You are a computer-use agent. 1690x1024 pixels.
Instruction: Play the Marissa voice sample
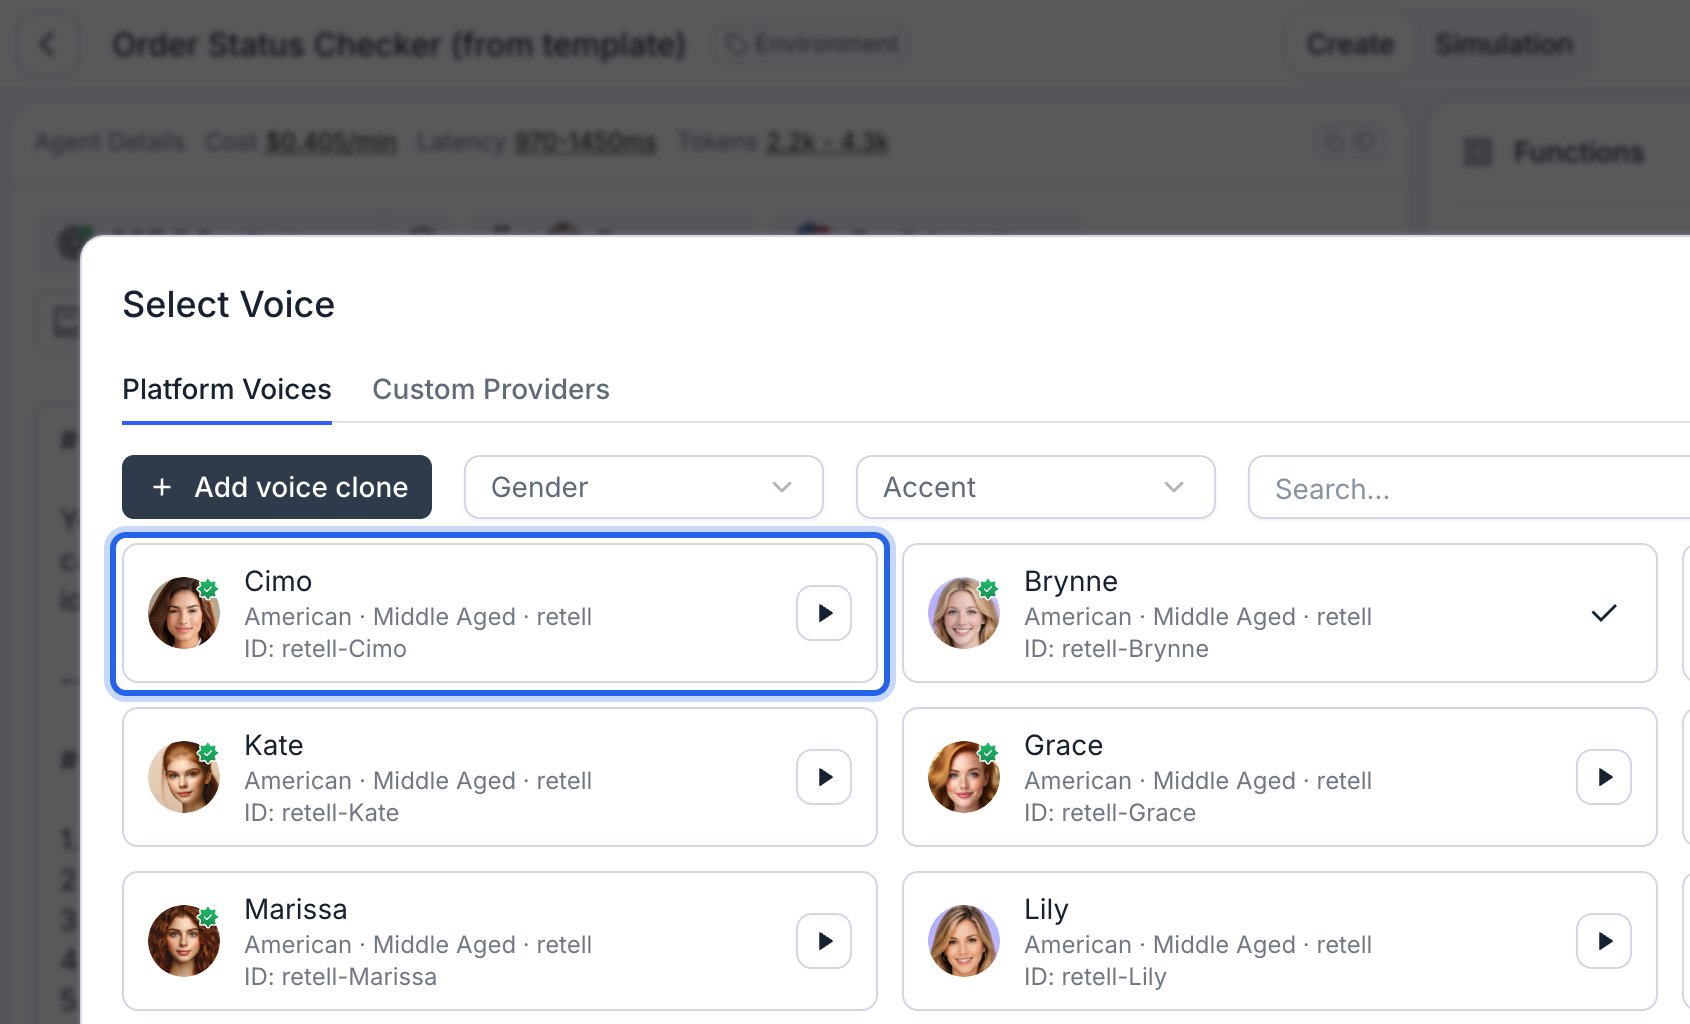pyautogui.click(x=824, y=941)
